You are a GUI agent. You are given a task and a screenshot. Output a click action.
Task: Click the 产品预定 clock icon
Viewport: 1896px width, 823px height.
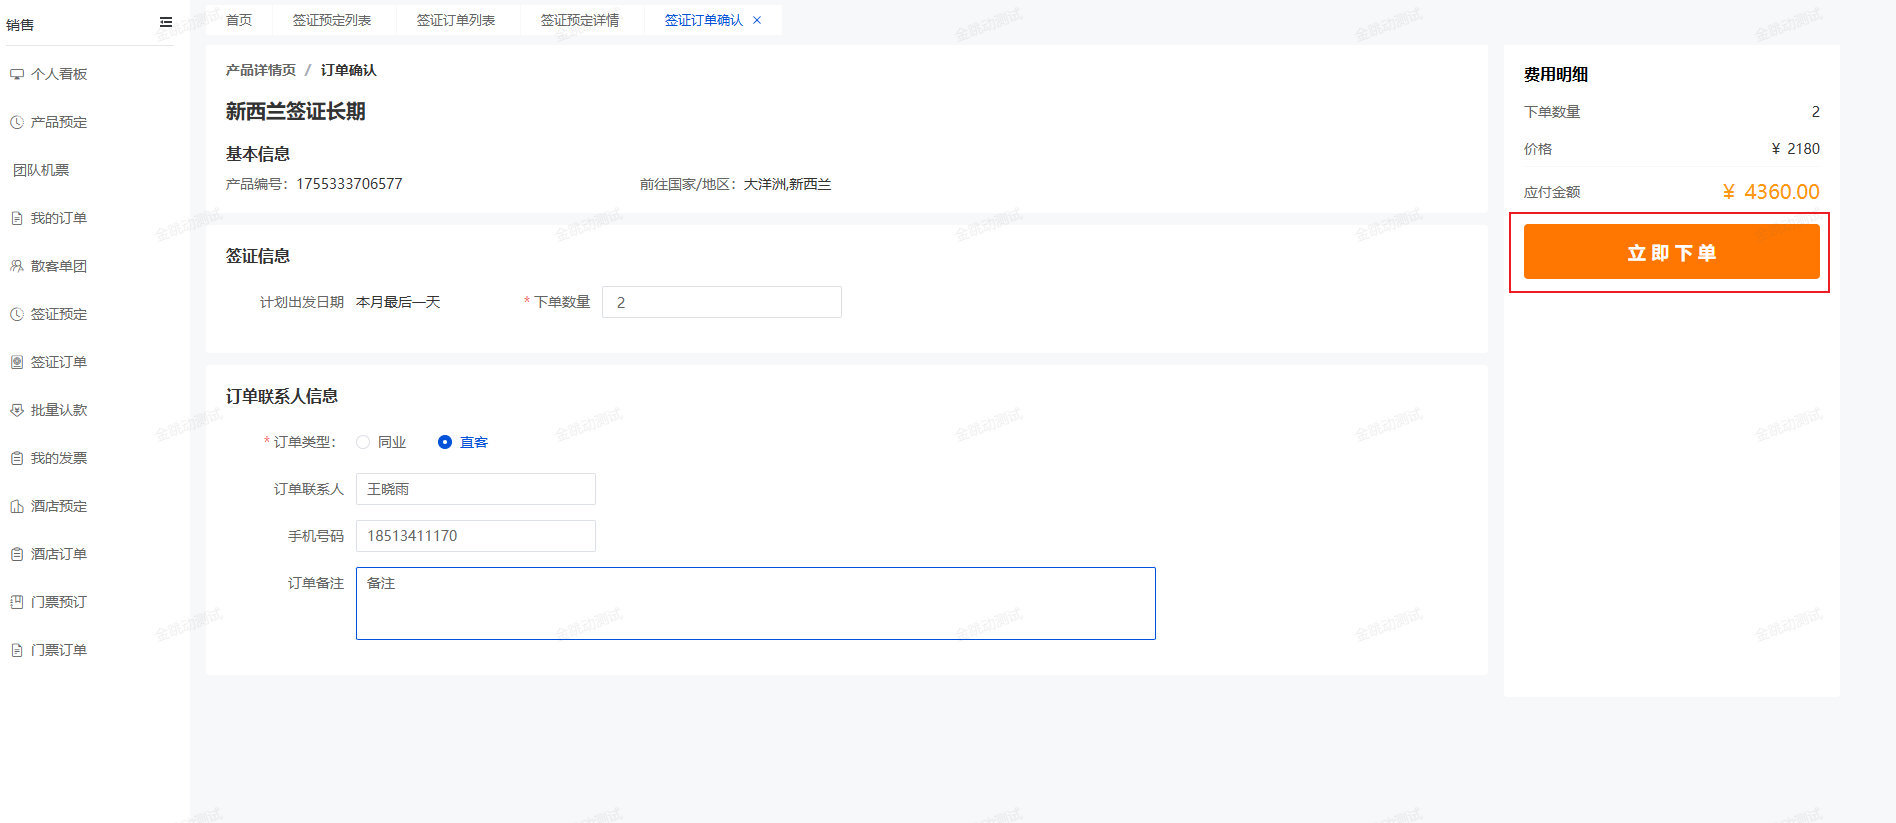click(x=17, y=122)
